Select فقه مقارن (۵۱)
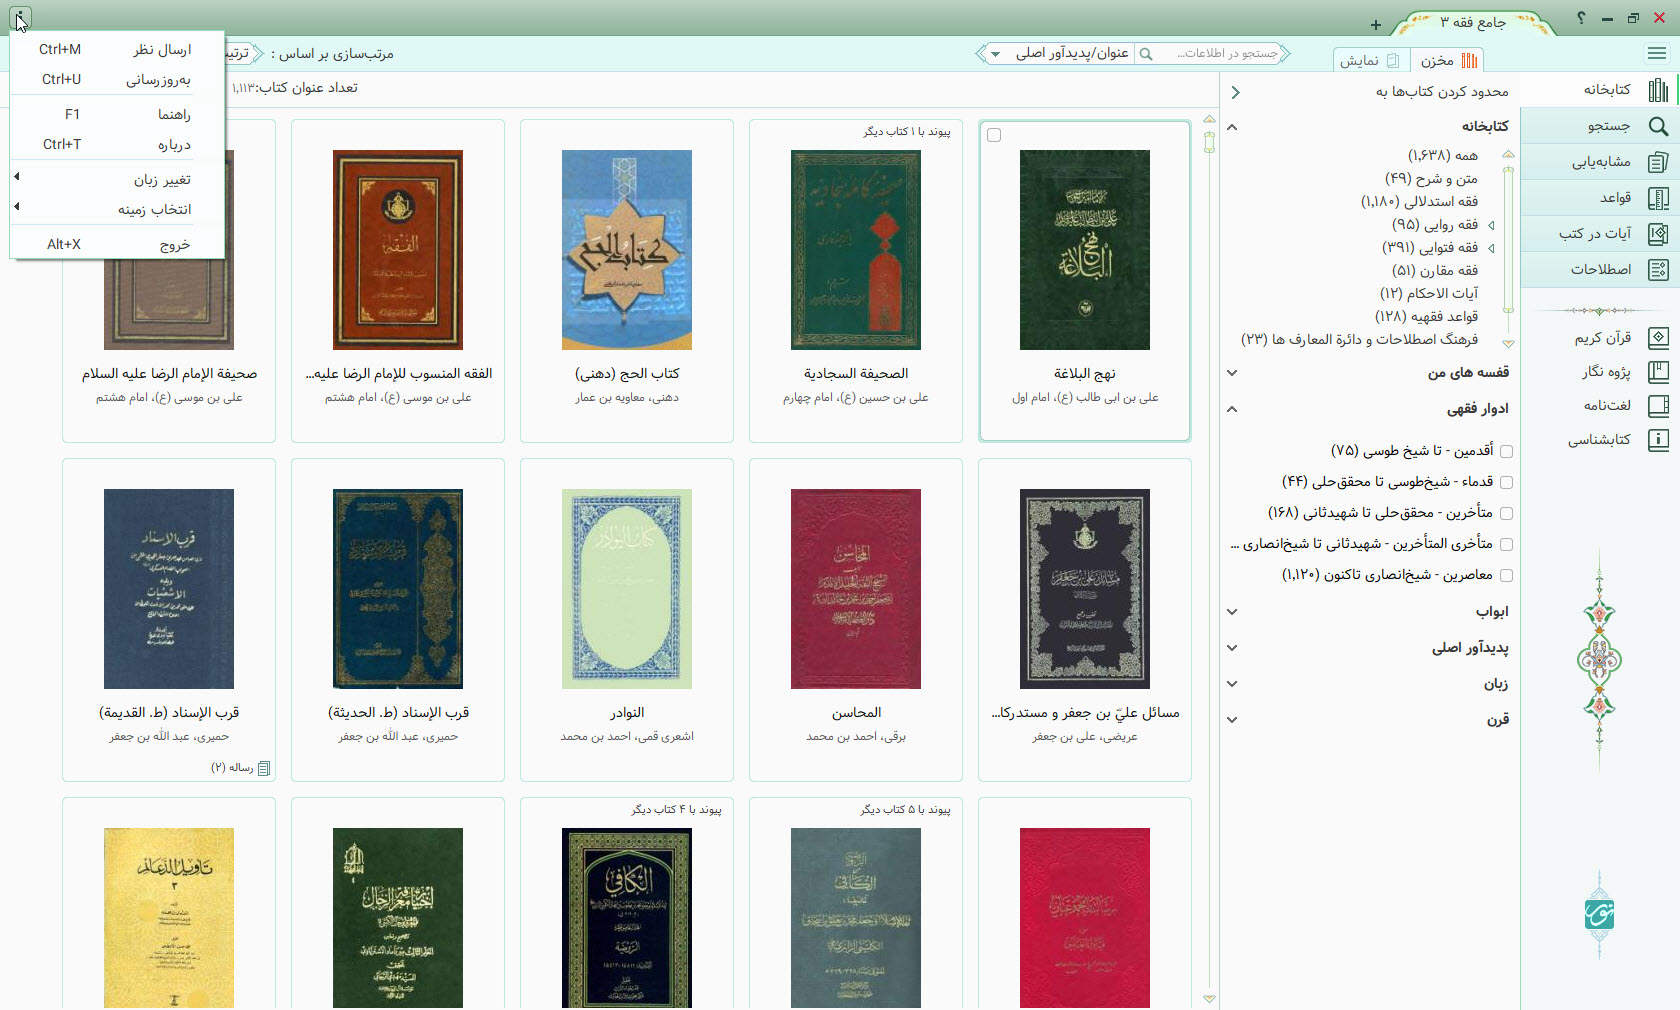1680x1010 pixels. tap(1435, 271)
